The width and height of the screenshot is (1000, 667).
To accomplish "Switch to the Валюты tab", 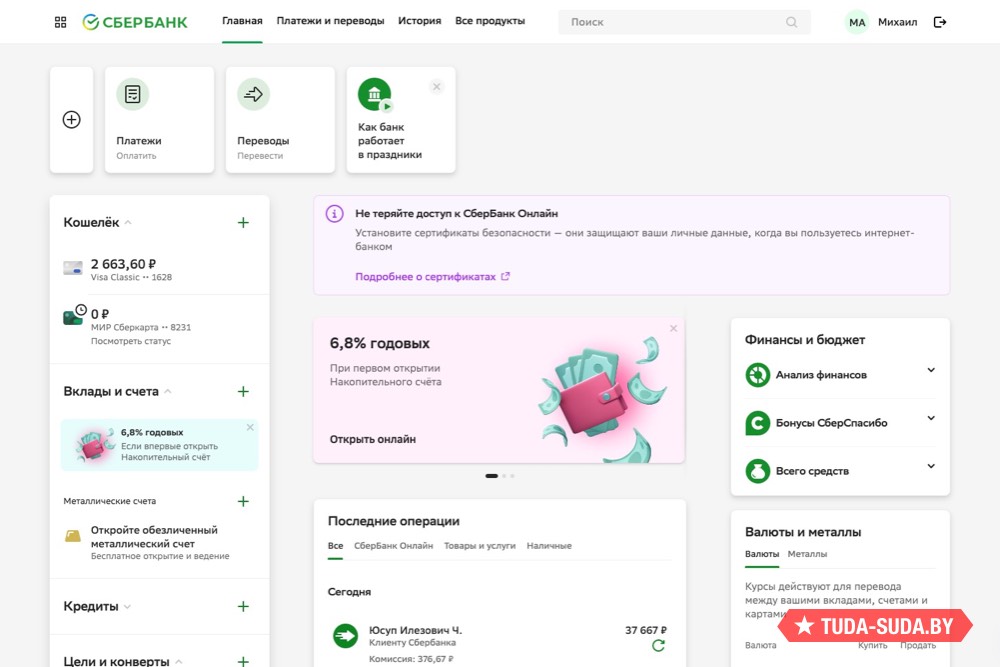I will point(761,554).
